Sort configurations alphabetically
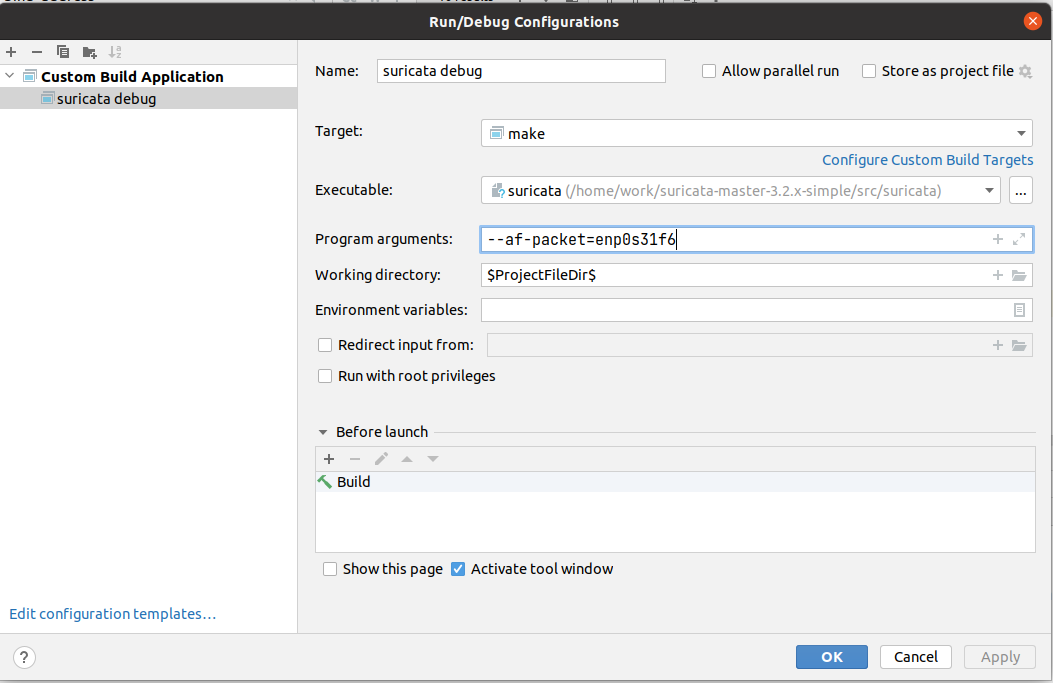 point(116,52)
